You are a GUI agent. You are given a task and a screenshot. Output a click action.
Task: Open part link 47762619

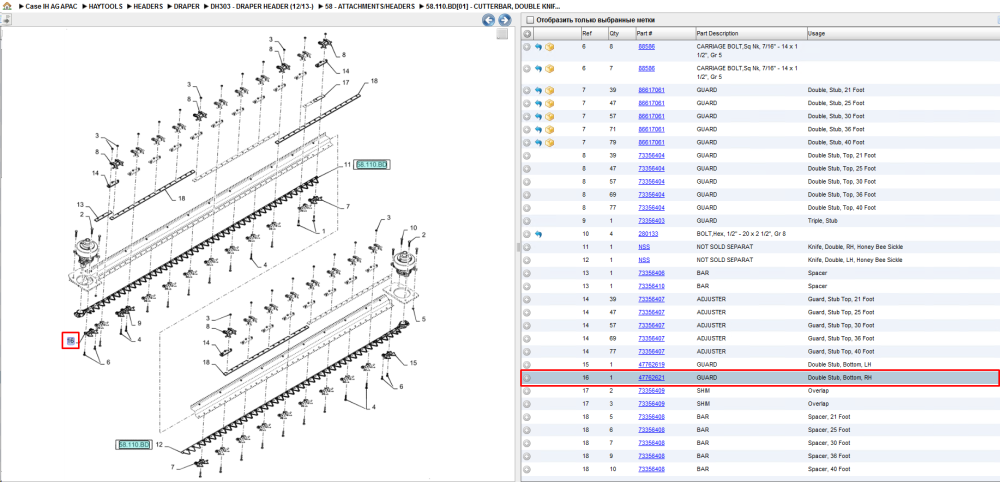651,365
